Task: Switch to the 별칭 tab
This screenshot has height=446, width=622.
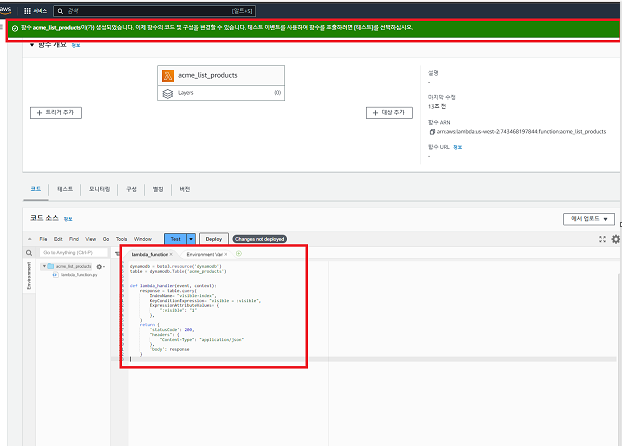Action: tap(158, 189)
